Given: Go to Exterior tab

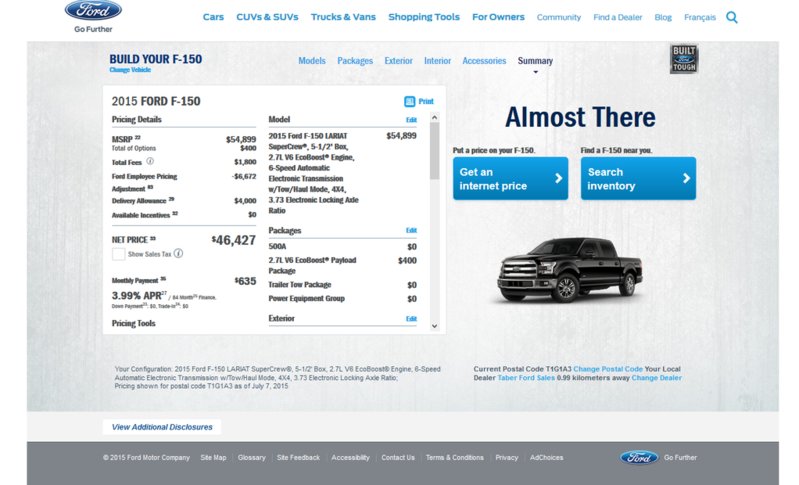Looking at the screenshot, I should click(x=398, y=61).
